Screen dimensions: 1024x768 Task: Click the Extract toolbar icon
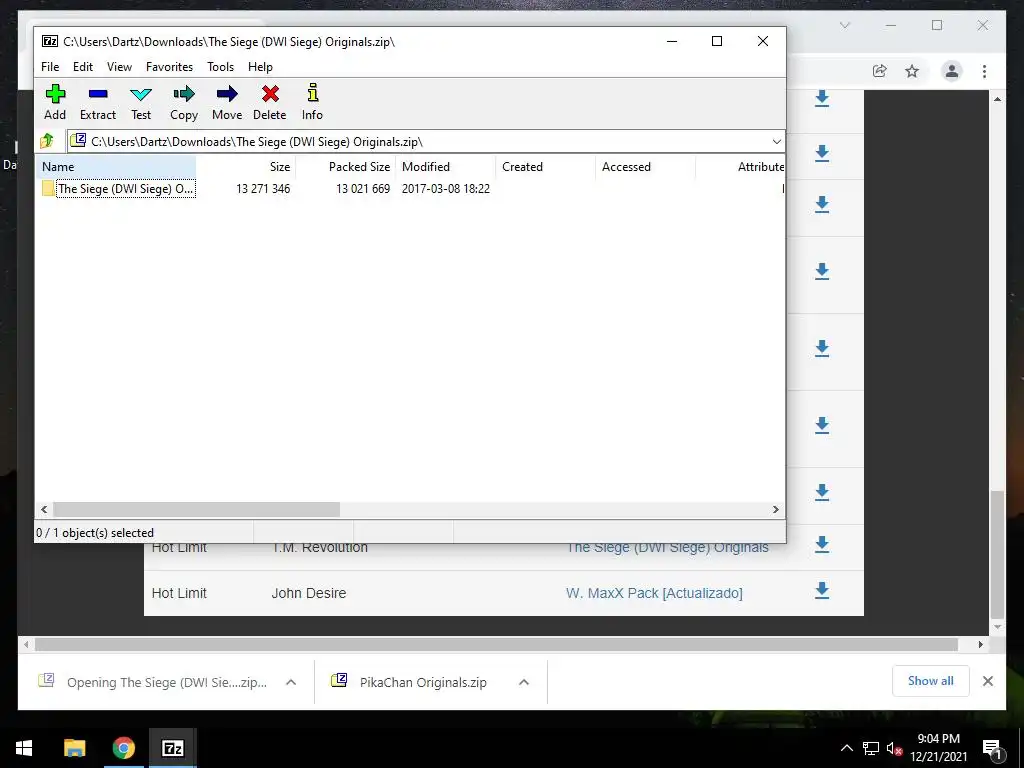98,103
